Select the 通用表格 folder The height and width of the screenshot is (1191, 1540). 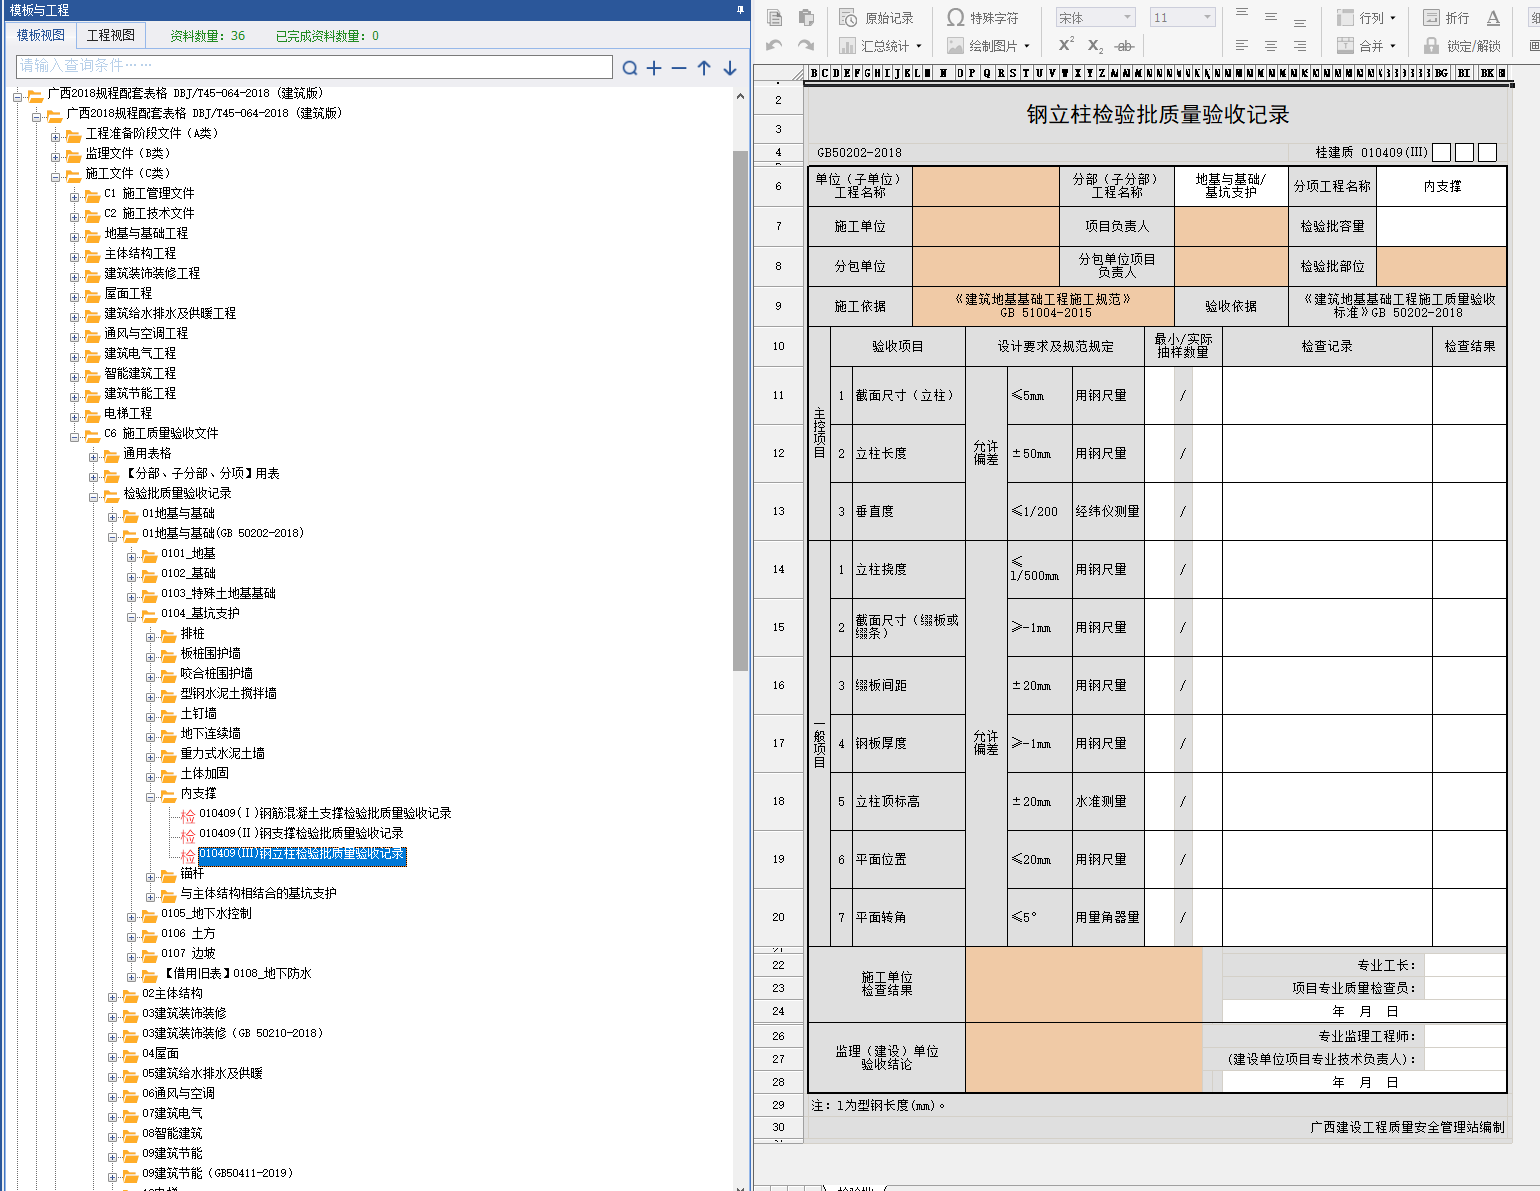pyautogui.click(x=147, y=453)
